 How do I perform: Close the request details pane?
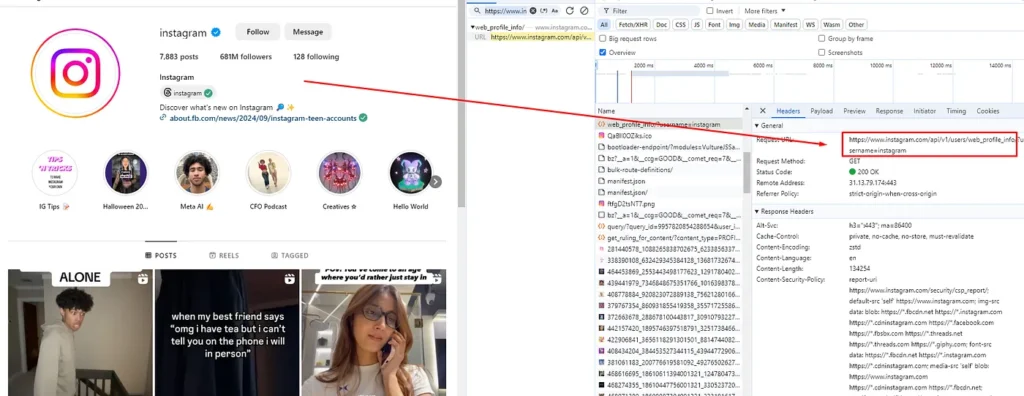(762, 111)
